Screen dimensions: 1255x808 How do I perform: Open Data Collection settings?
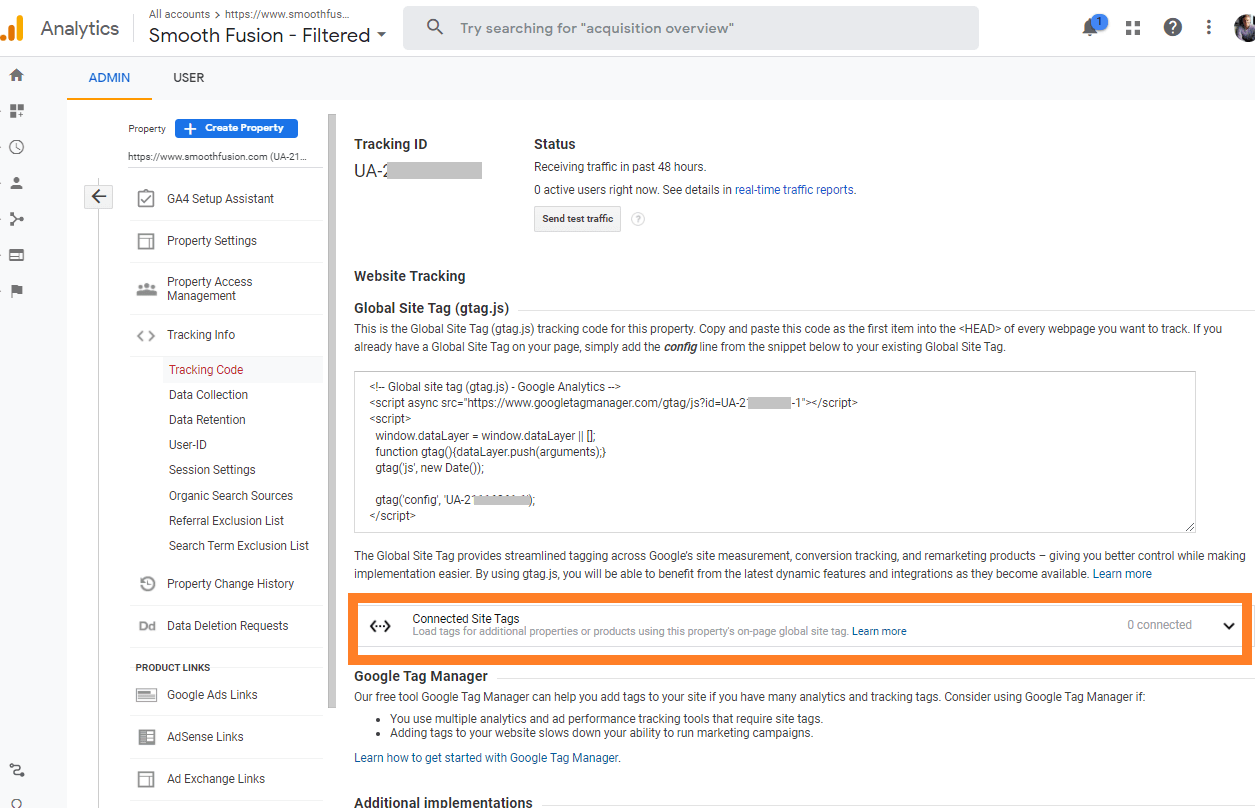coord(208,395)
